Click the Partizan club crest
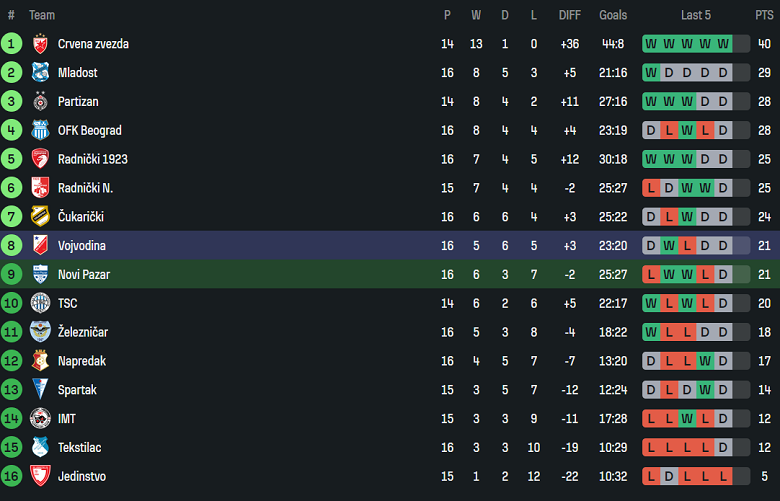This screenshot has width=780, height=501. (x=40, y=102)
